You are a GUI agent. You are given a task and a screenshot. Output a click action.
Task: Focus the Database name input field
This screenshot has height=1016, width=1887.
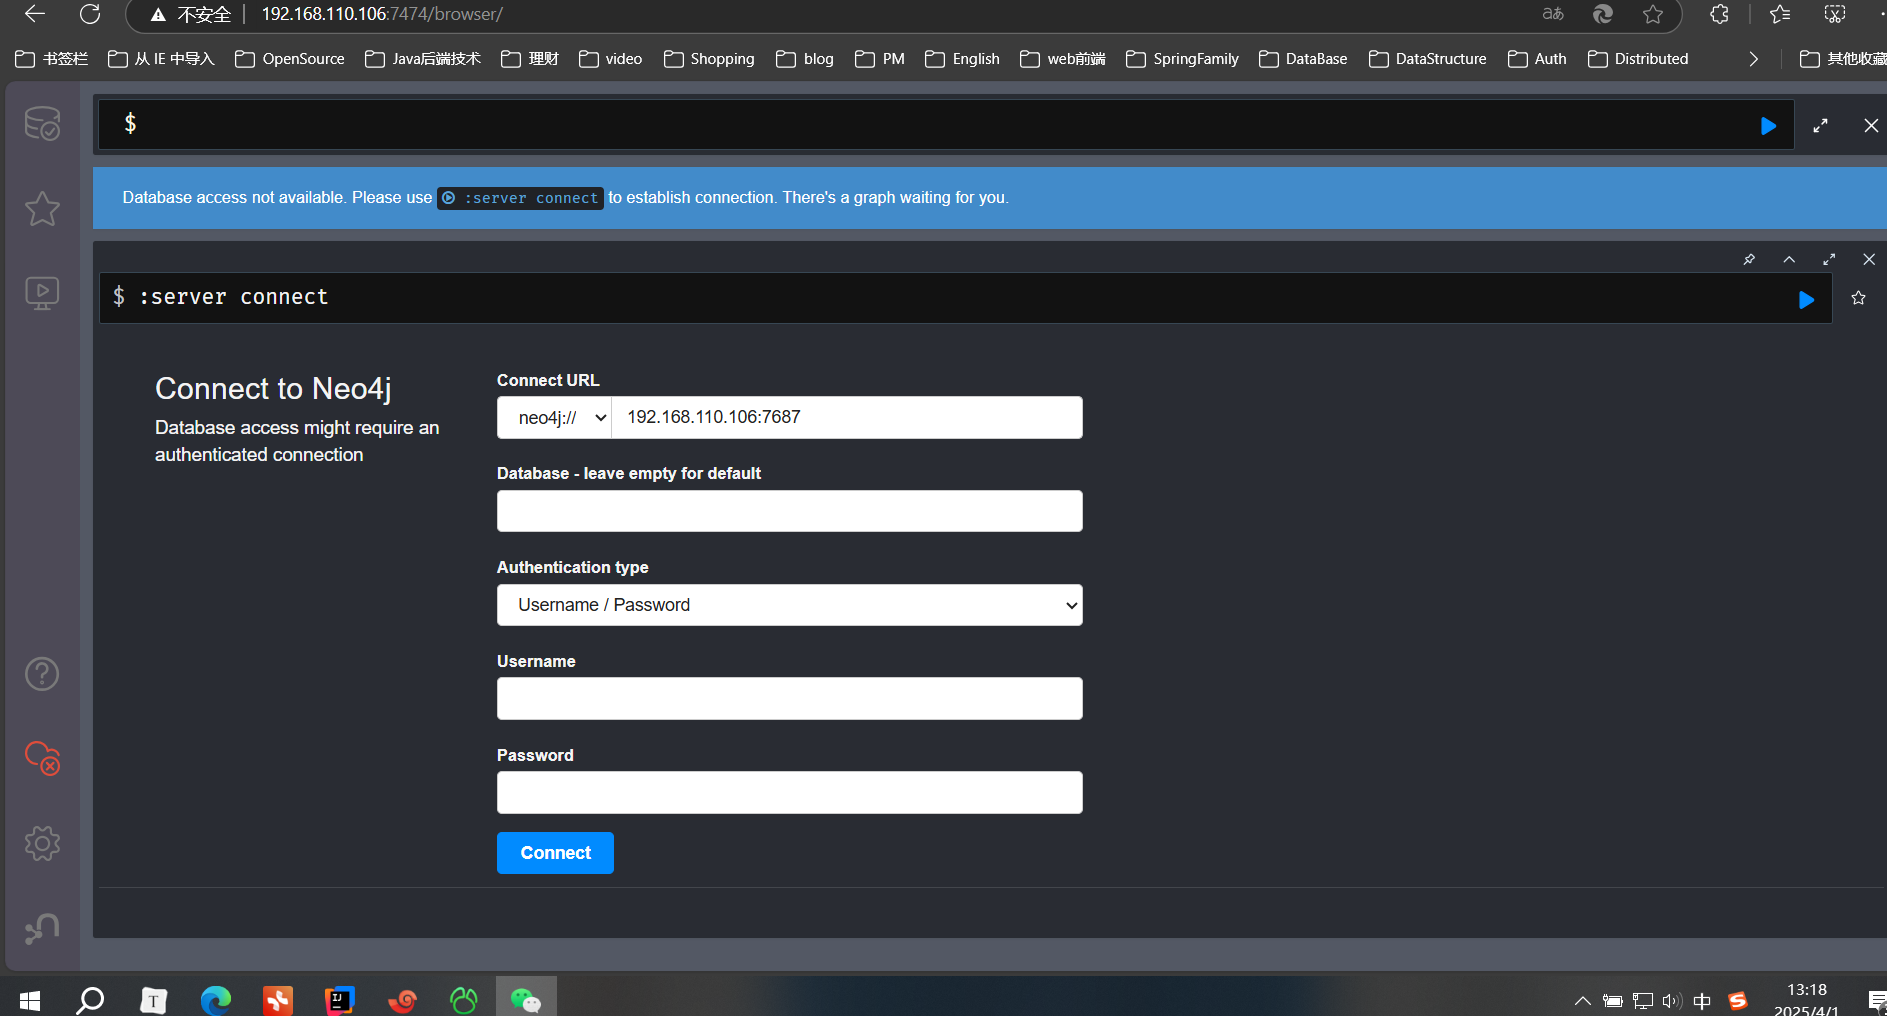(790, 511)
